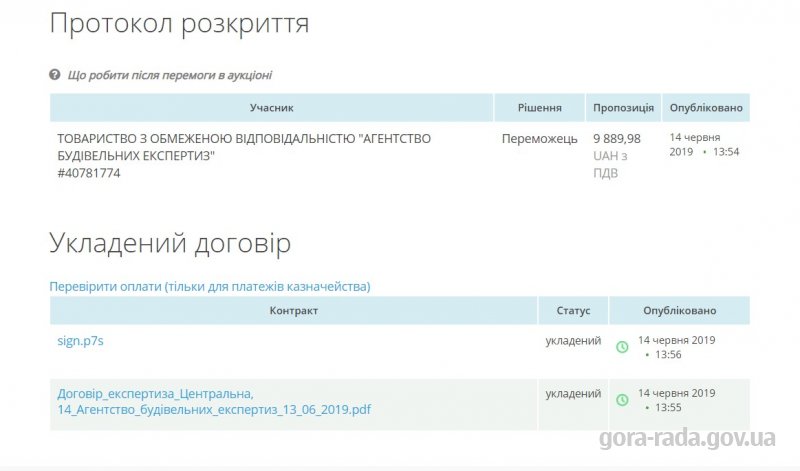Click the 'Протокол розкриття' heading
The height and width of the screenshot is (471, 800).
point(179,23)
